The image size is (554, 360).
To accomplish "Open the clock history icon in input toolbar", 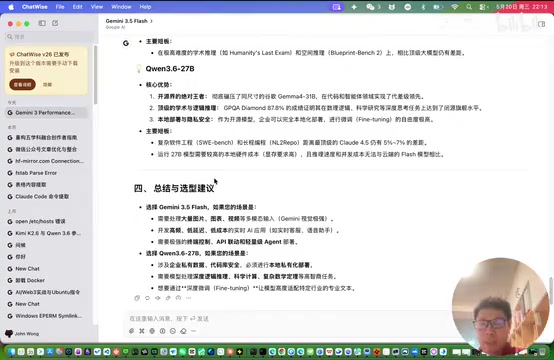I will pos(173,331).
